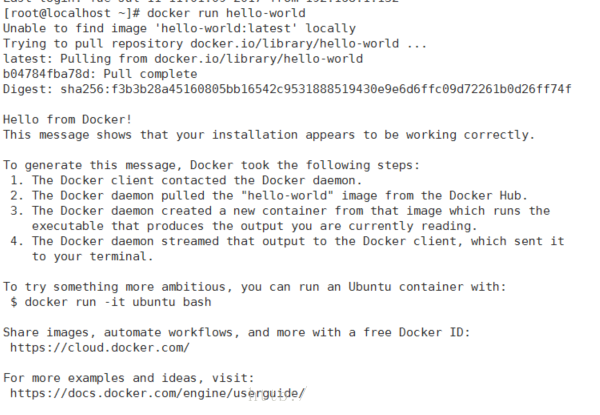The image size is (600, 415).
Task: Click the 'For more examples and ideas' line
Action: [129, 378]
